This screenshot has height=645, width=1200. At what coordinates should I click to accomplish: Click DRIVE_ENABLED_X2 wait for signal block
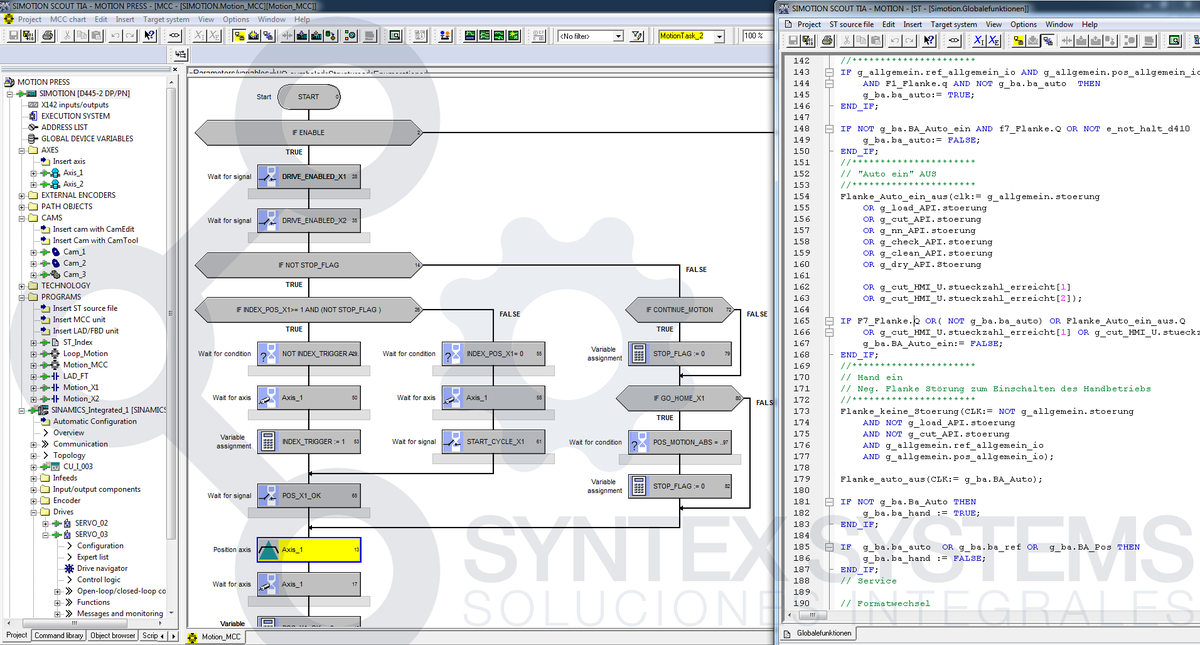[x=308, y=220]
